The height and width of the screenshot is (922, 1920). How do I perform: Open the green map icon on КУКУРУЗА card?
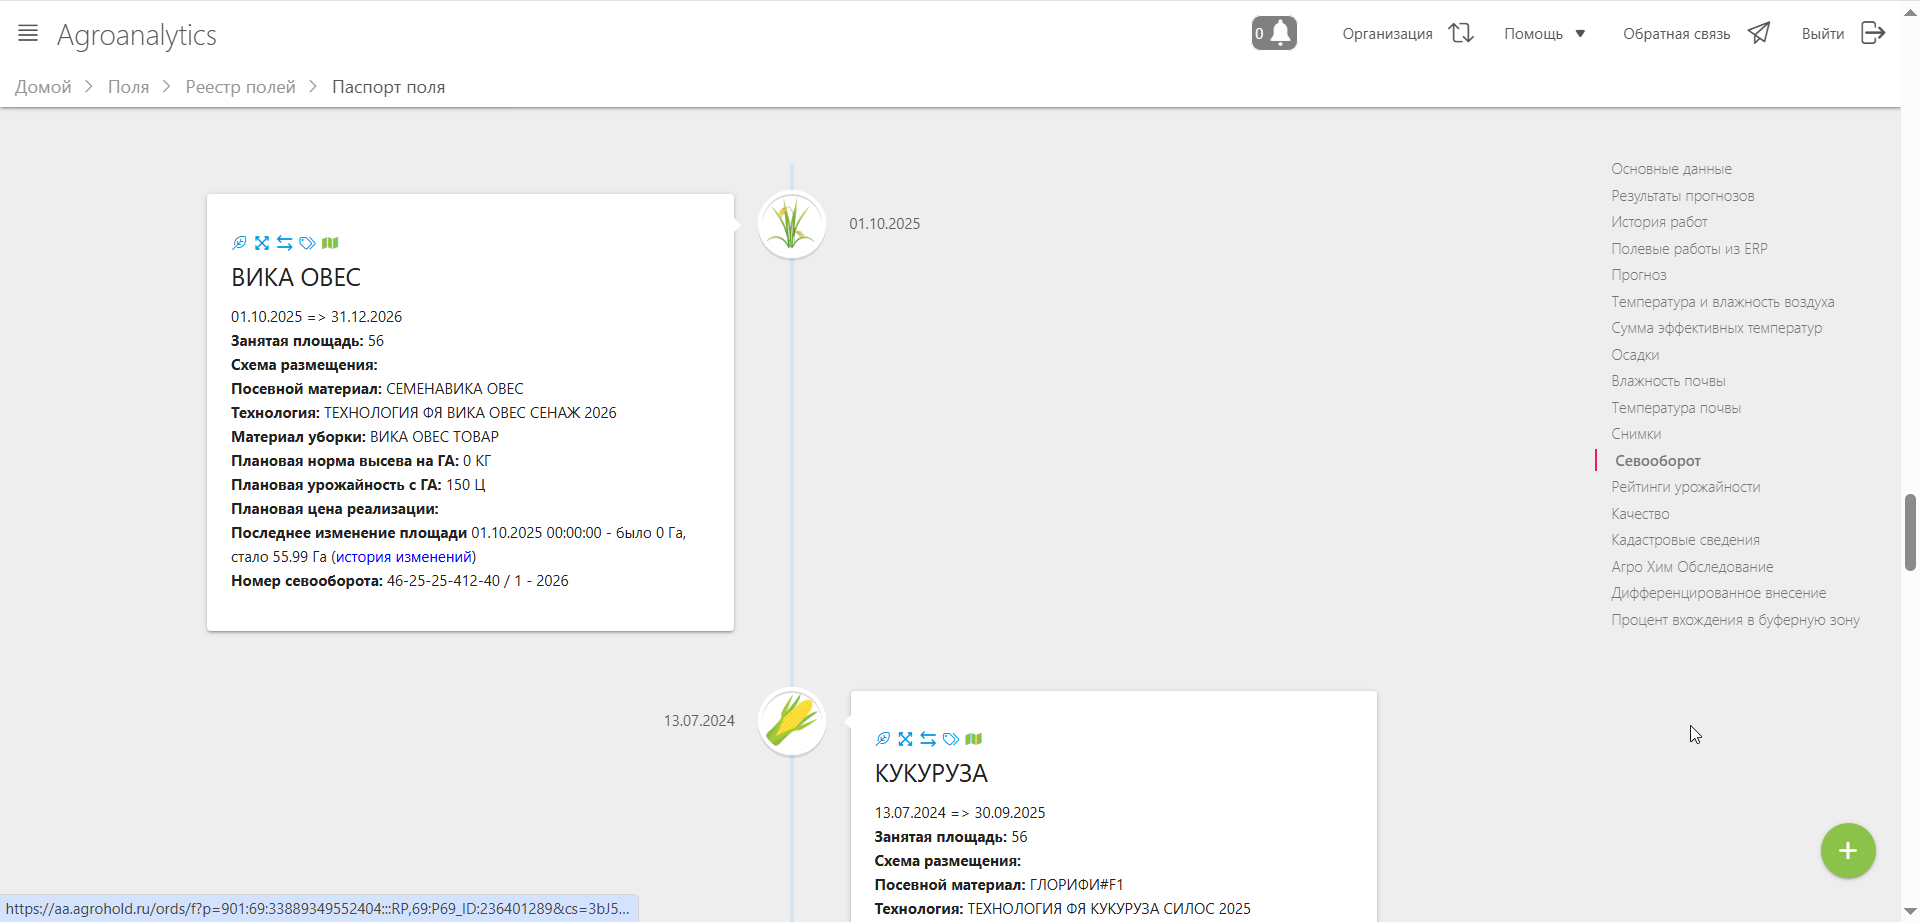pyautogui.click(x=974, y=739)
